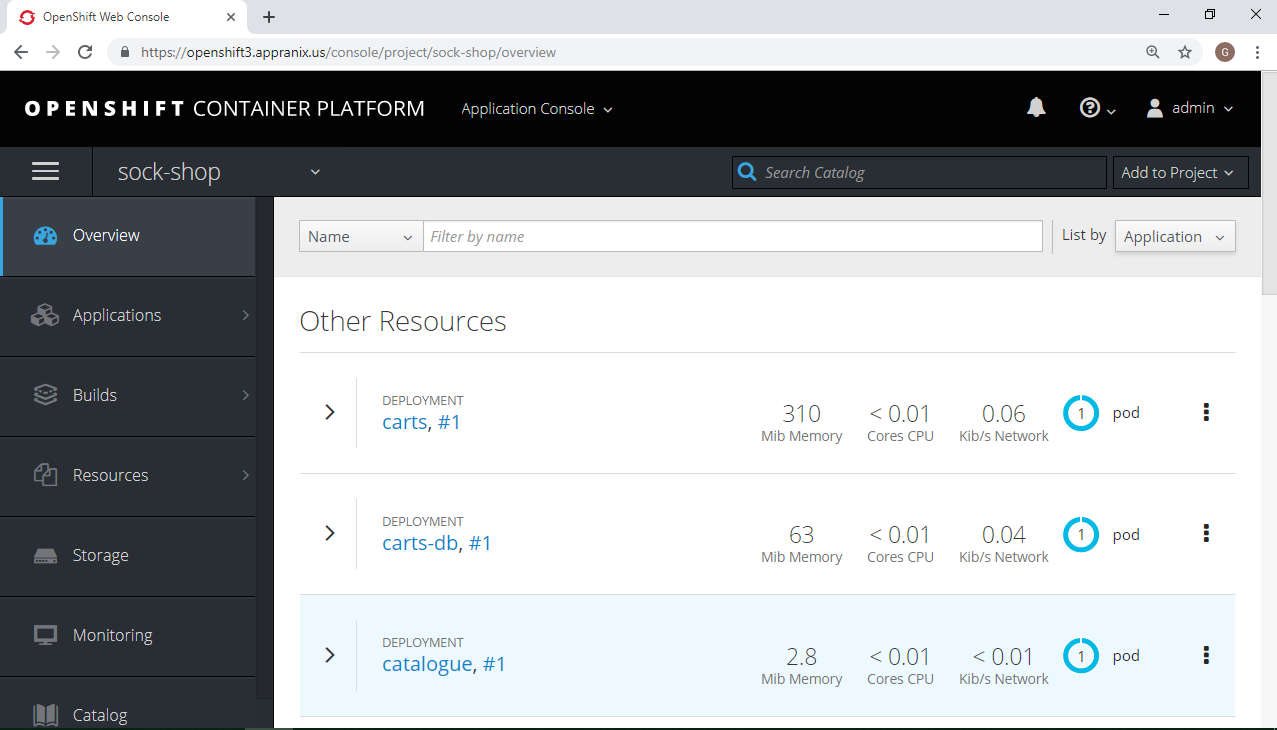Bookmark this page with the star icon
This screenshot has width=1277, height=730.
[1185, 52]
